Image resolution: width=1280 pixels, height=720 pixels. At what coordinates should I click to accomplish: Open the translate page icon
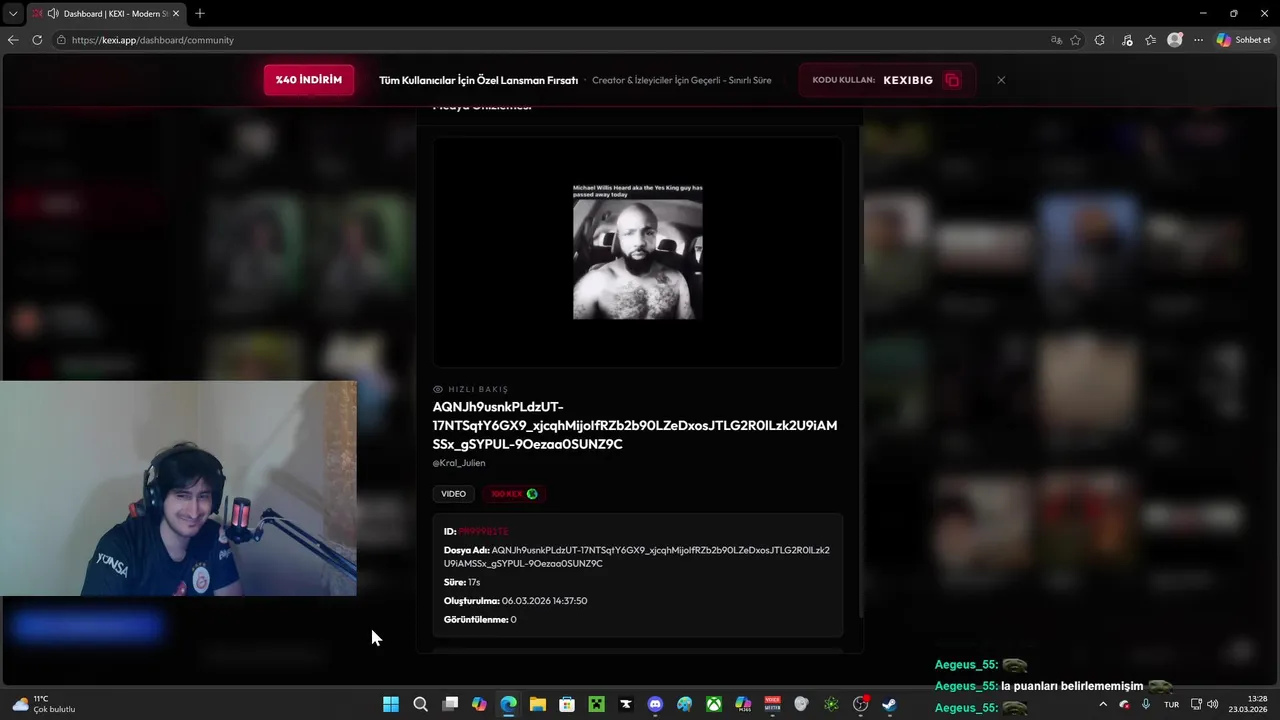[x=1056, y=40]
